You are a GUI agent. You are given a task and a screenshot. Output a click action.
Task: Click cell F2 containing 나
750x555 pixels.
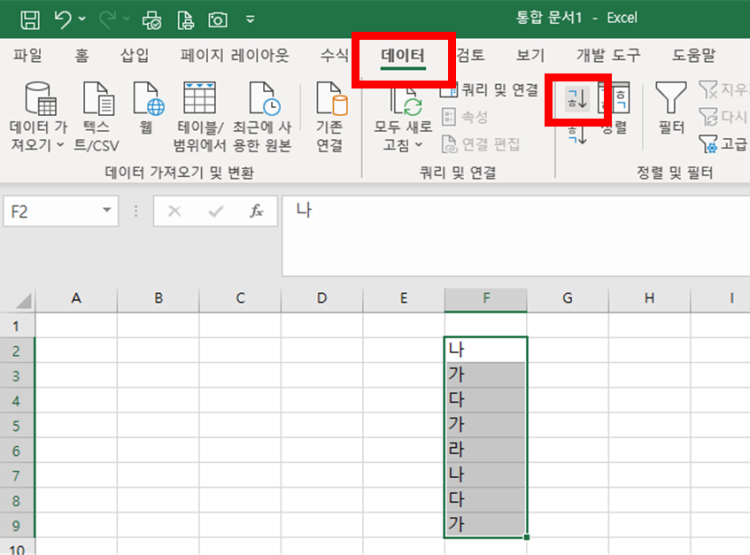[x=486, y=350]
